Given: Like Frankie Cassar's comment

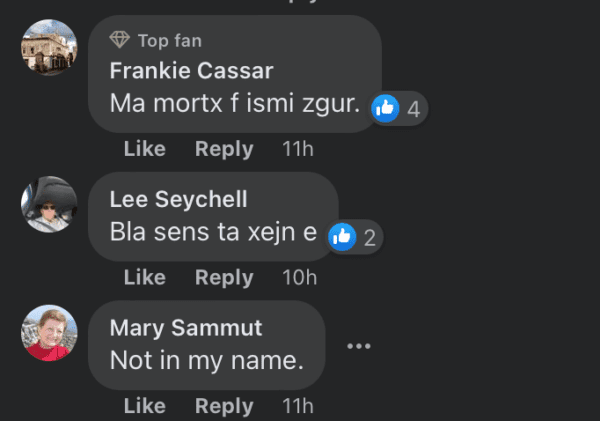Looking at the screenshot, I should click(144, 149).
